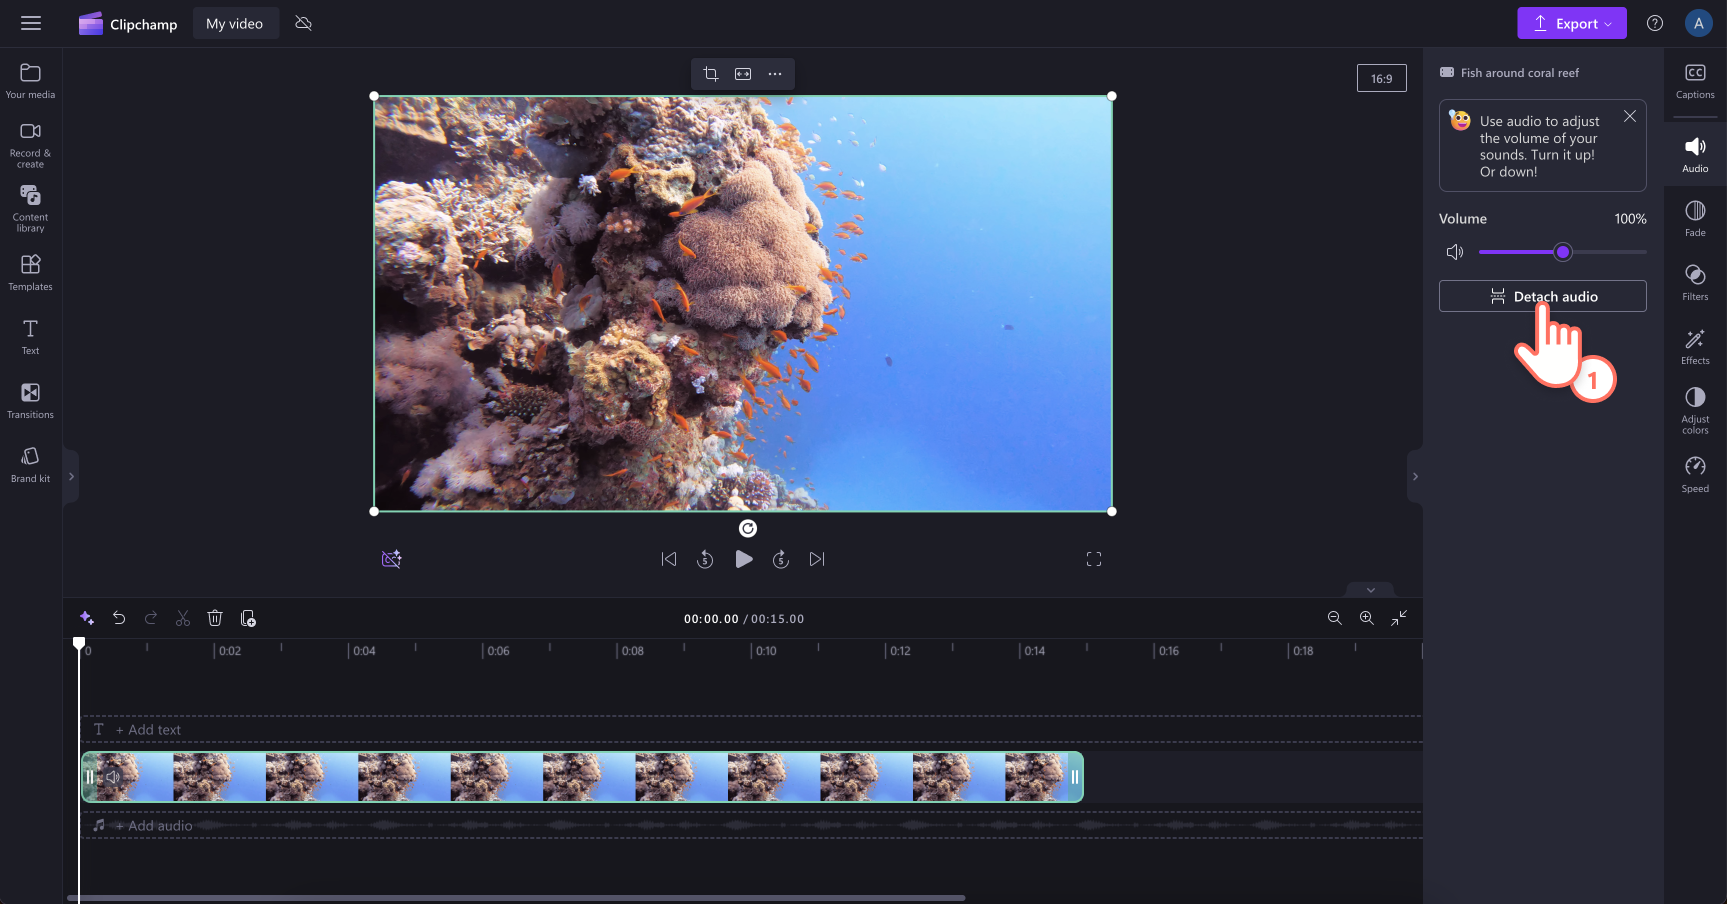Click the timeline horizontal scrollbar
The width and height of the screenshot is (1727, 904).
pyautogui.click(x=516, y=898)
